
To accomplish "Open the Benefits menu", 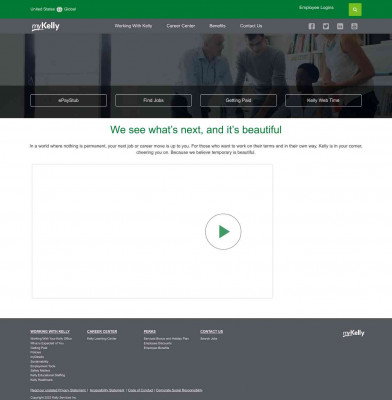I will click(217, 26).
